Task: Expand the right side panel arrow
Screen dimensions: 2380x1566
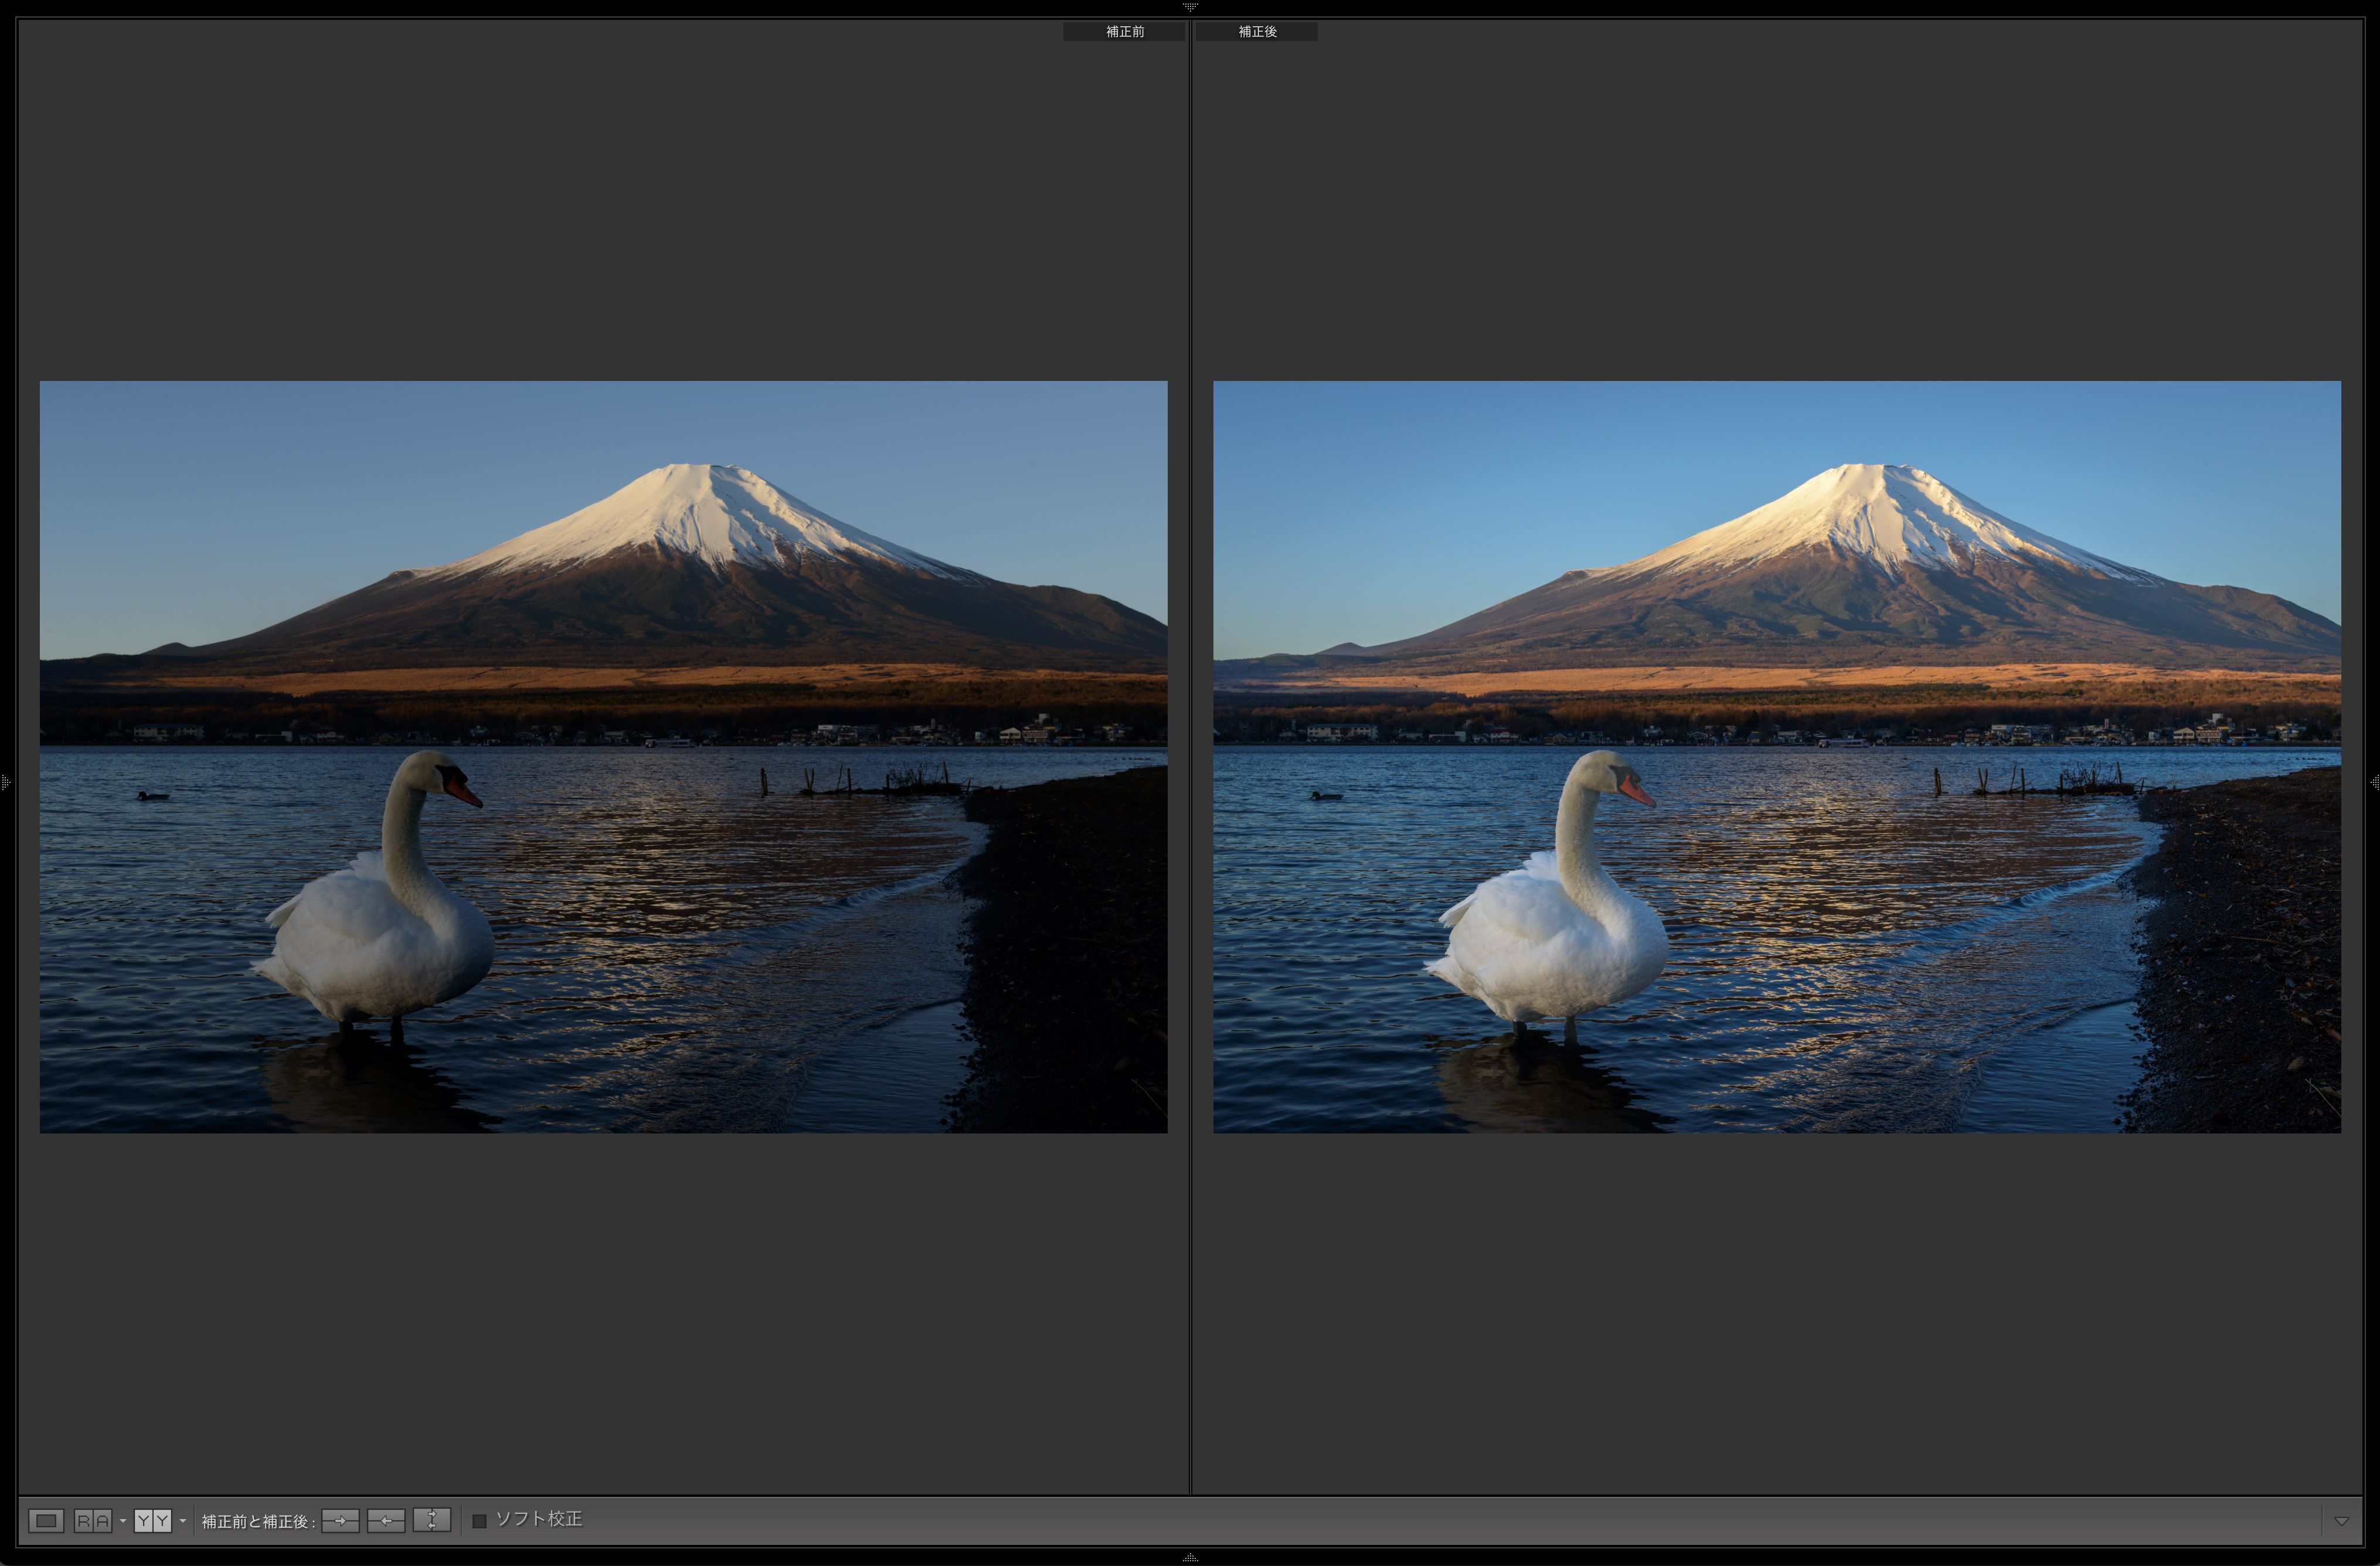Action: point(2374,782)
